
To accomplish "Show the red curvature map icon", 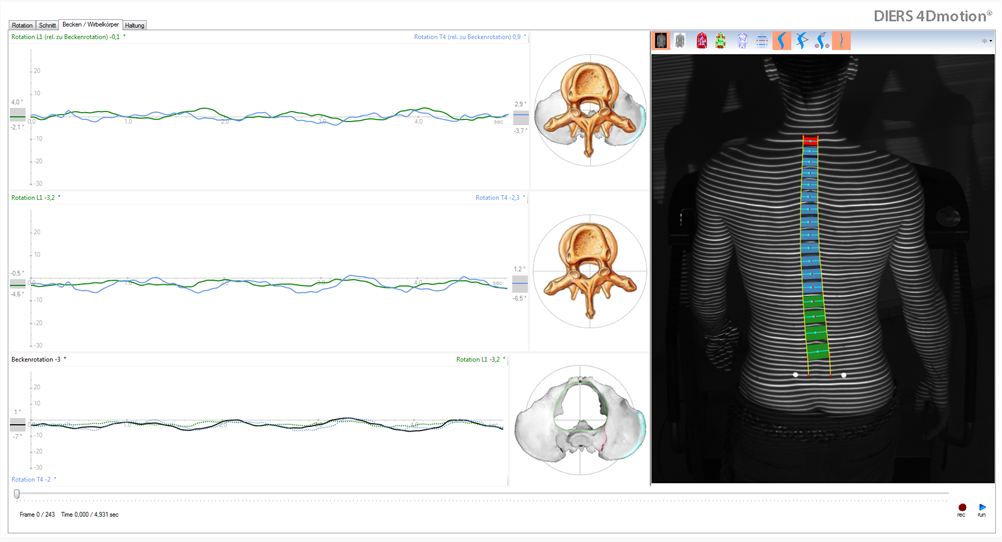I will click(701, 41).
